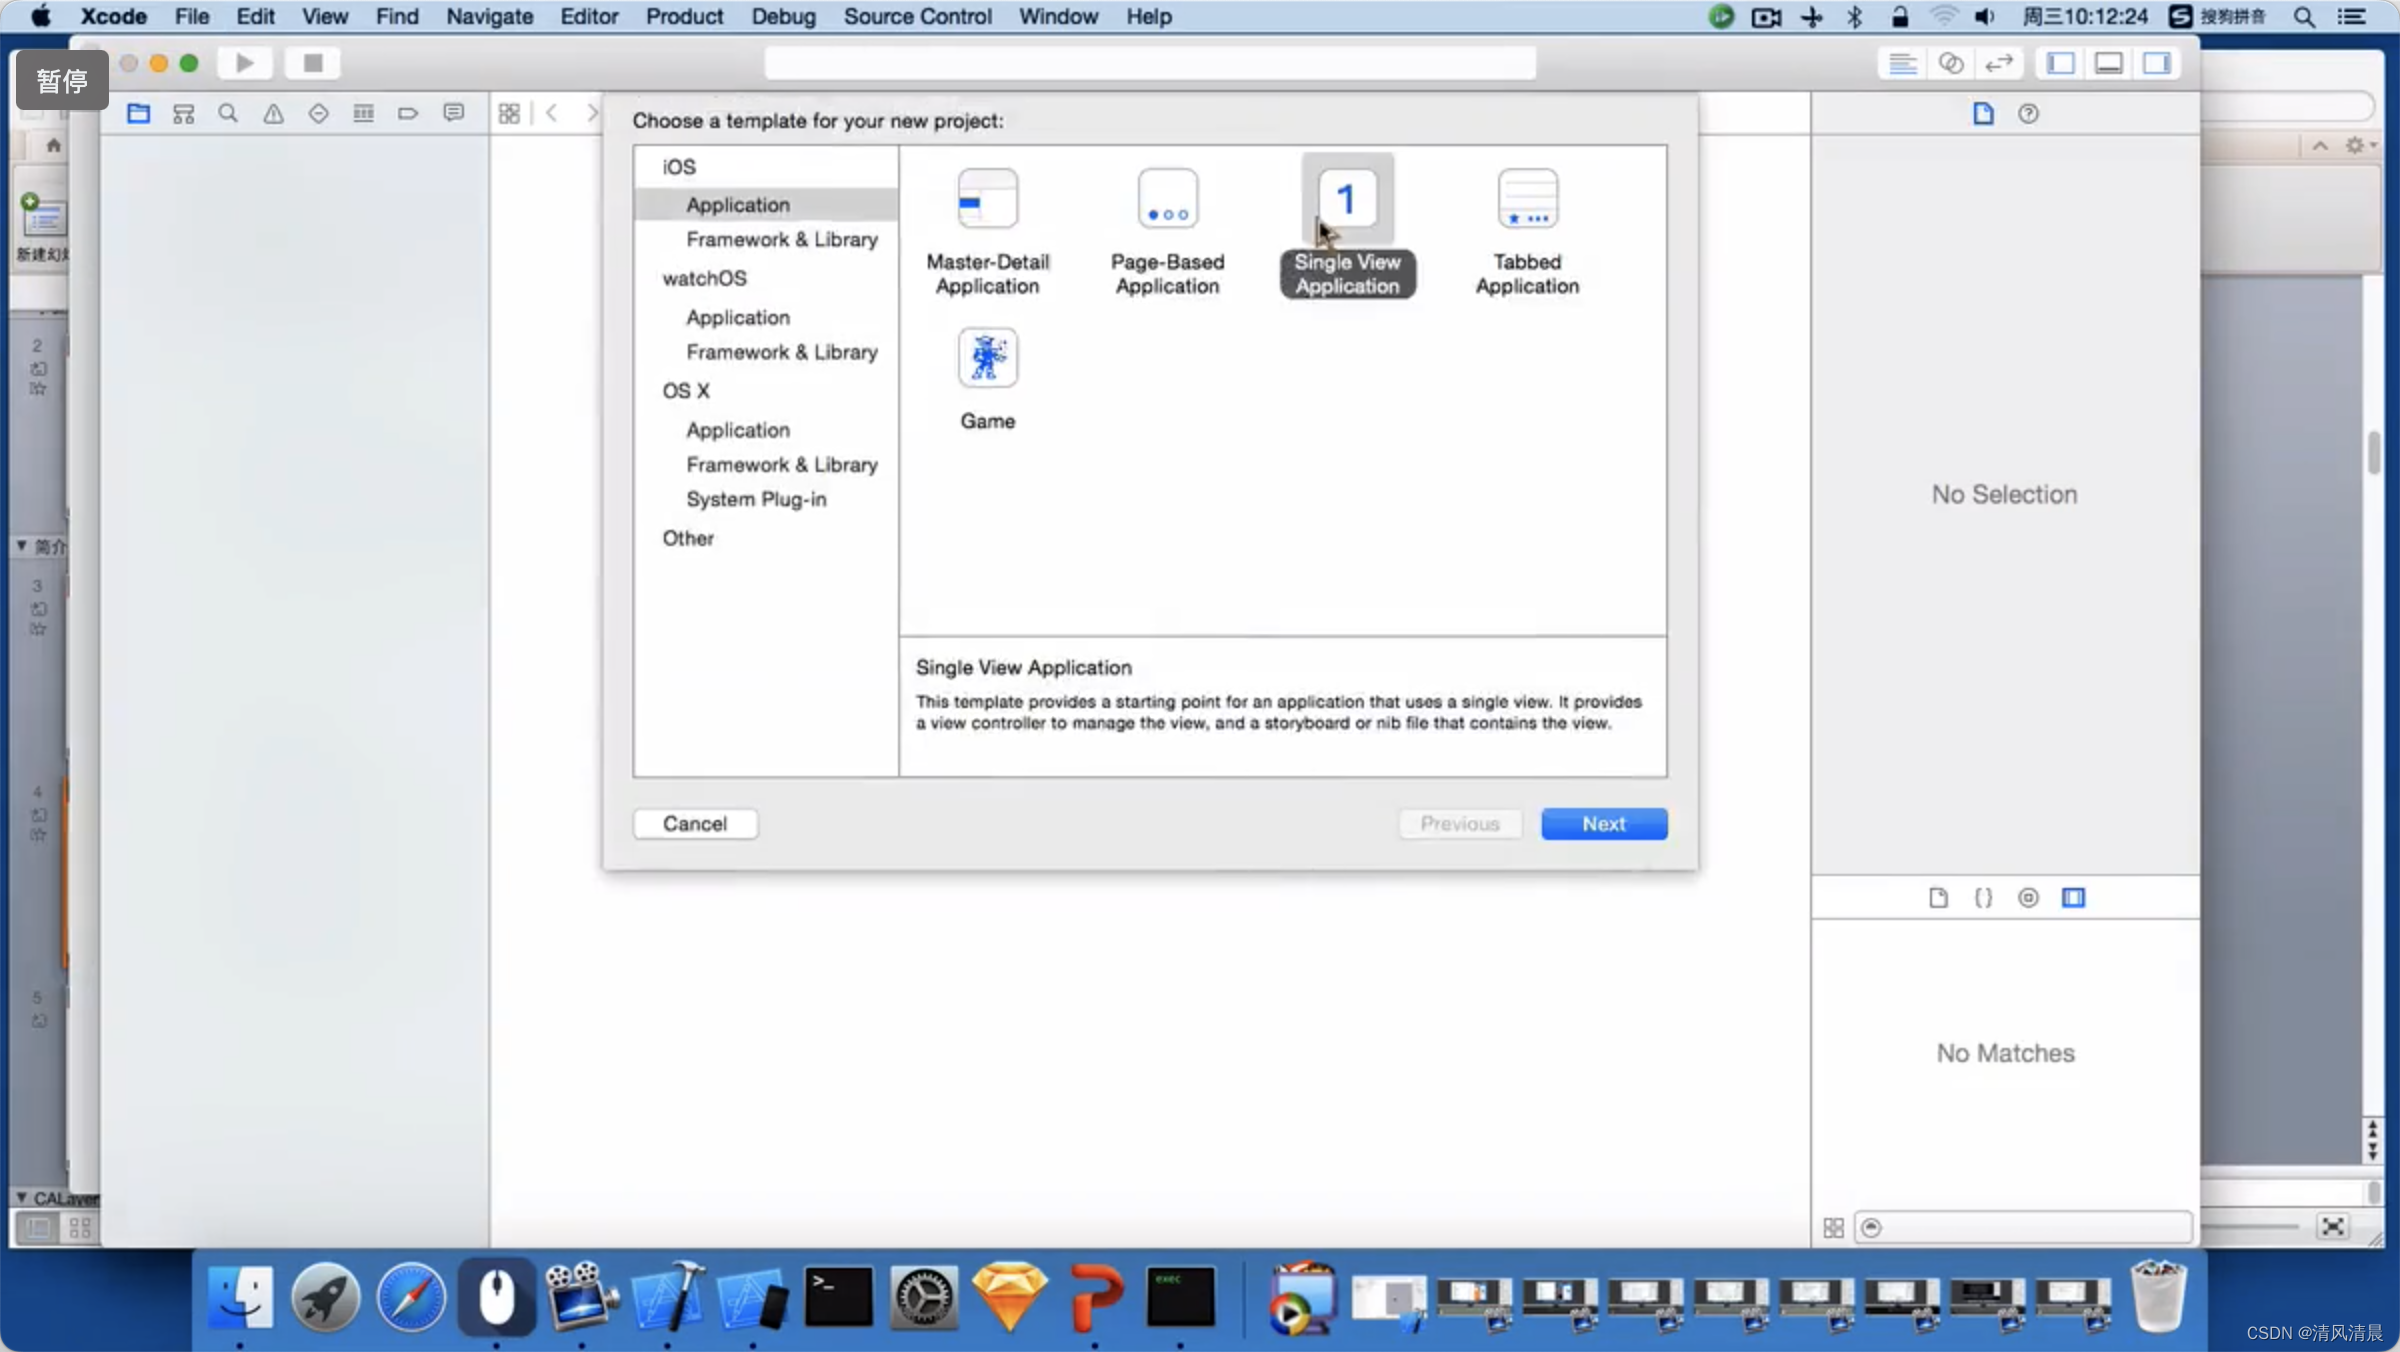Pick the Tabbed Application template
Viewport: 2400px width, 1352px height.
pos(1527,232)
